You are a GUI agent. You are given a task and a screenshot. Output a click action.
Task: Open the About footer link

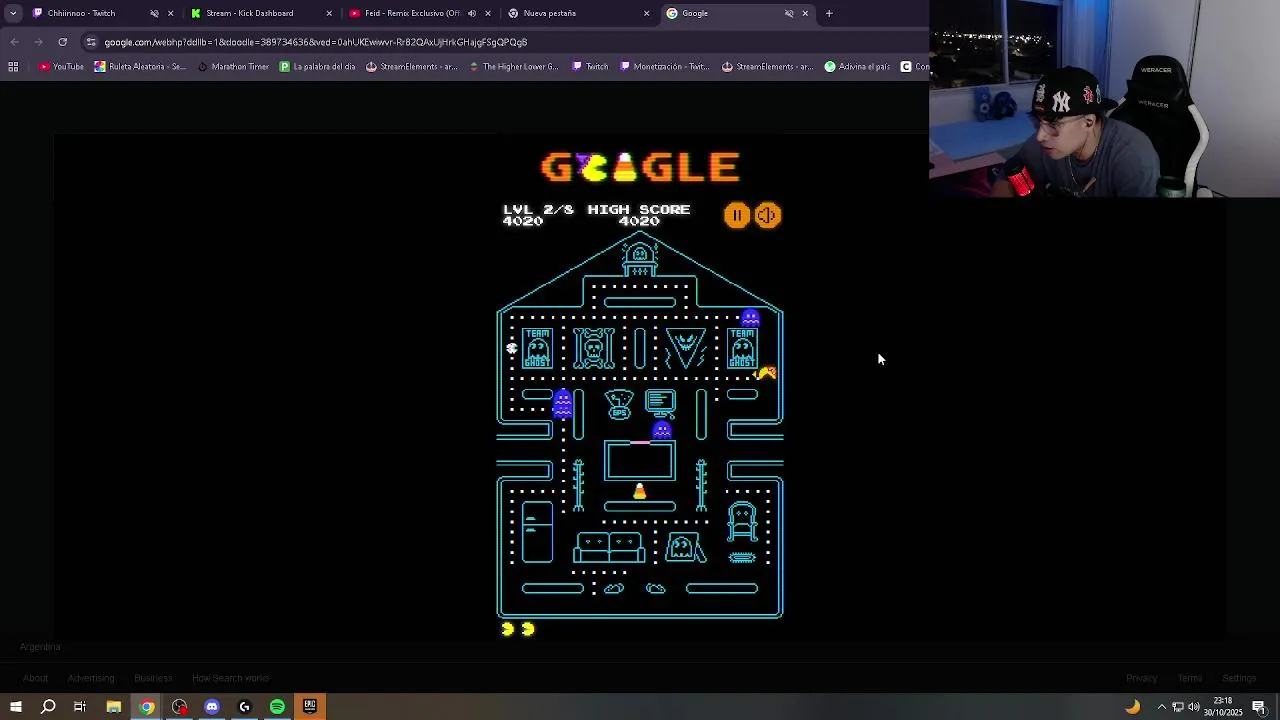click(35, 678)
